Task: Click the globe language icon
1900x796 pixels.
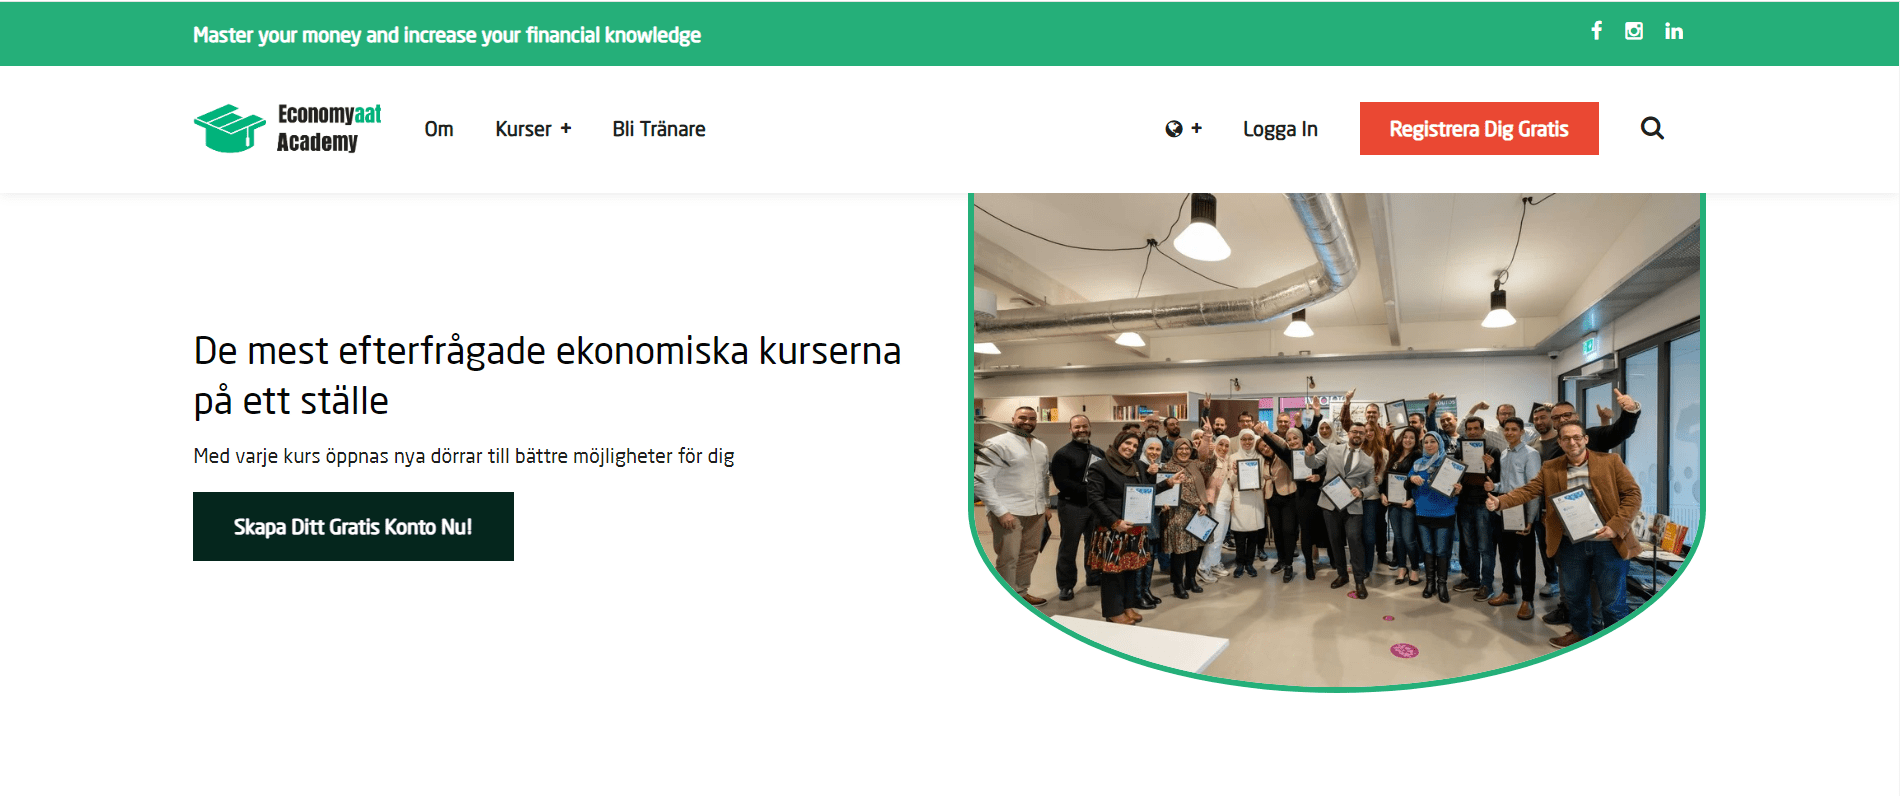Action: pos(1174,129)
